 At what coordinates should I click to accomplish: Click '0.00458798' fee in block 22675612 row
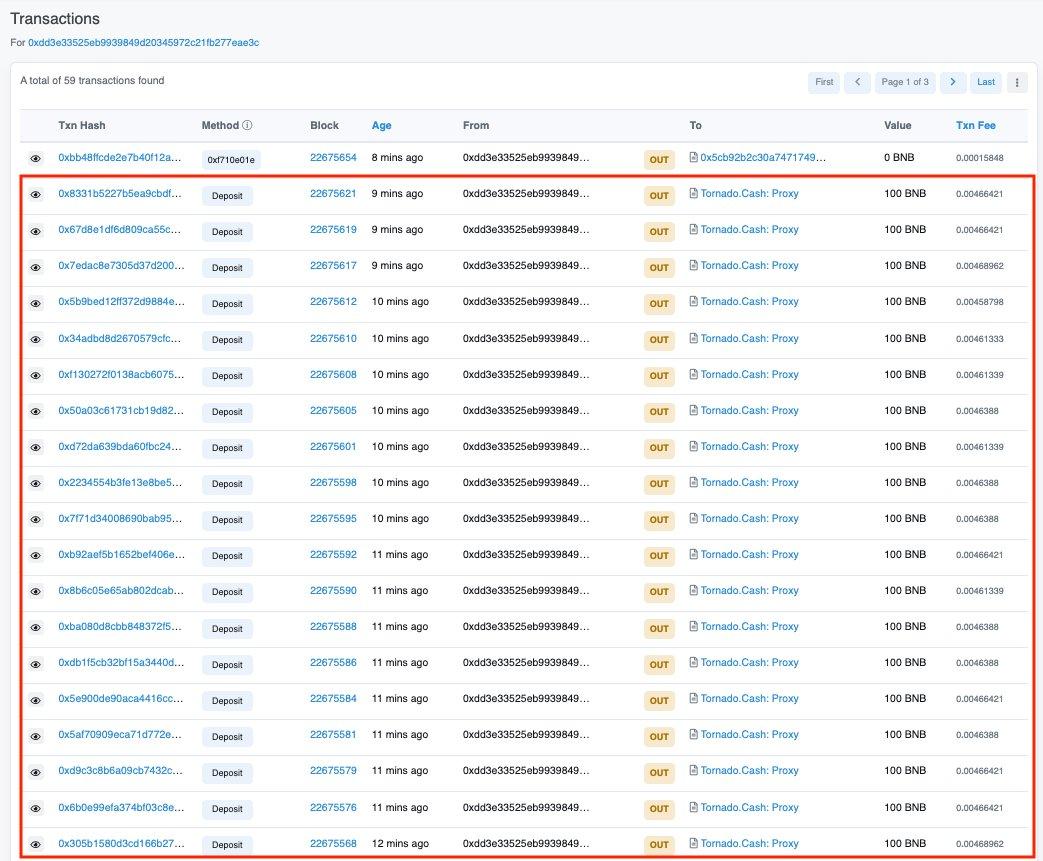980,302
